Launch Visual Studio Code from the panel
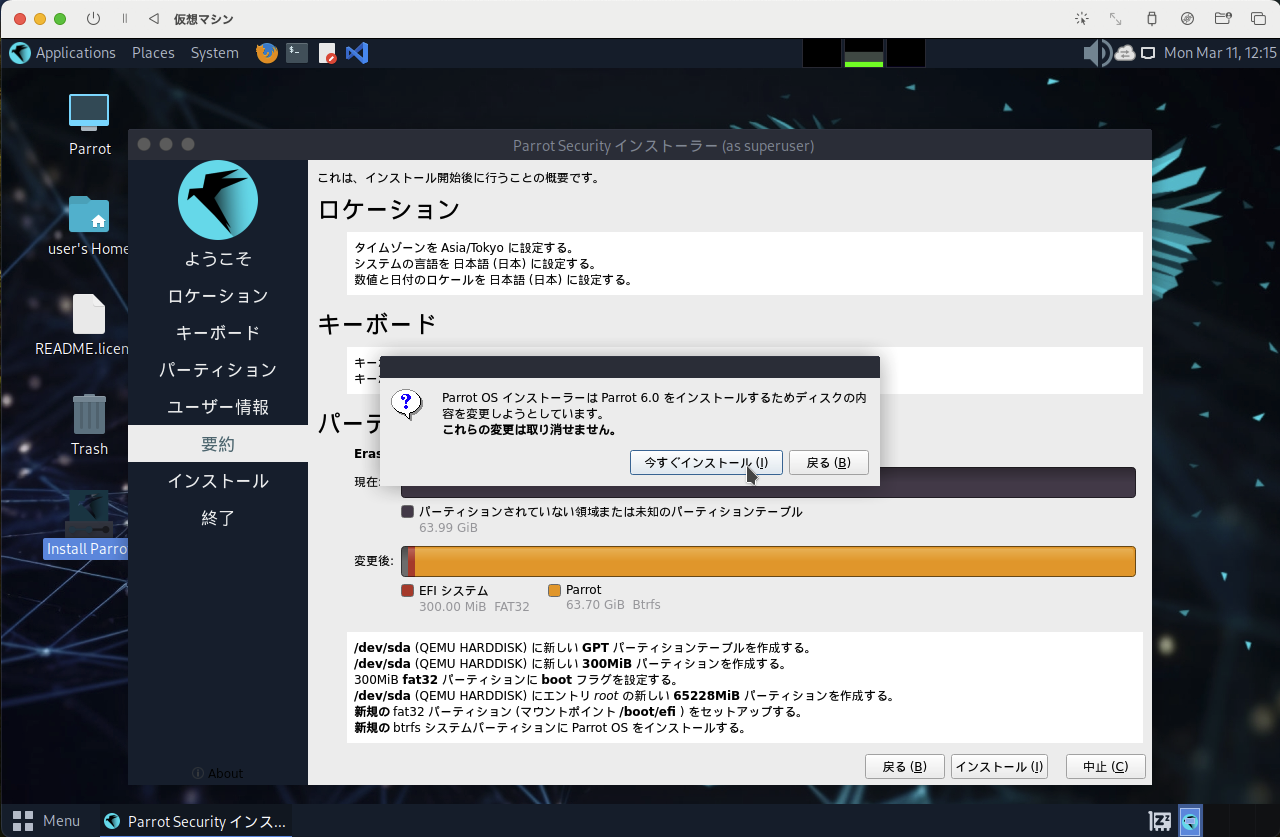This screenshot has width=1280, height=837. [x=357, y=53]
